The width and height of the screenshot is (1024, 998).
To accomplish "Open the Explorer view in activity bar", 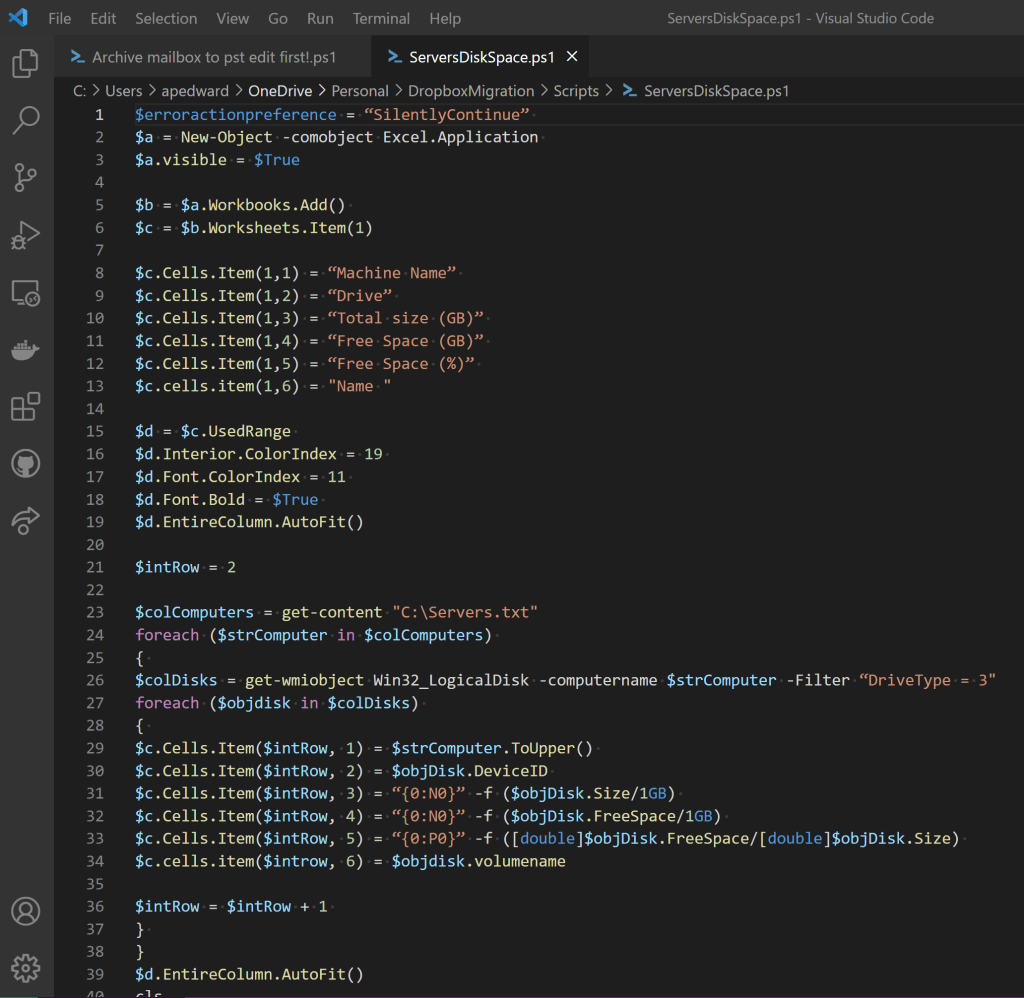I will (25, 64).
